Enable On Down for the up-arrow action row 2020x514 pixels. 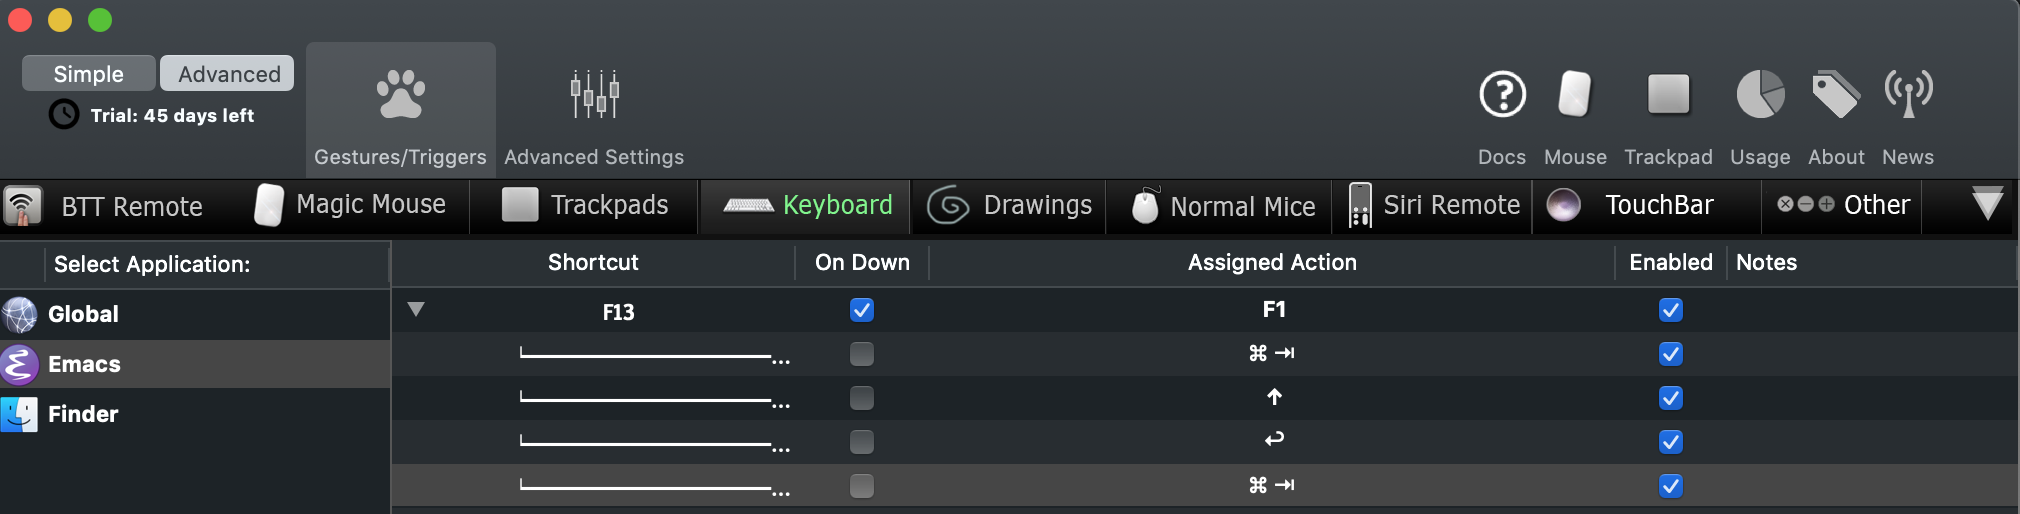[862, 398]
